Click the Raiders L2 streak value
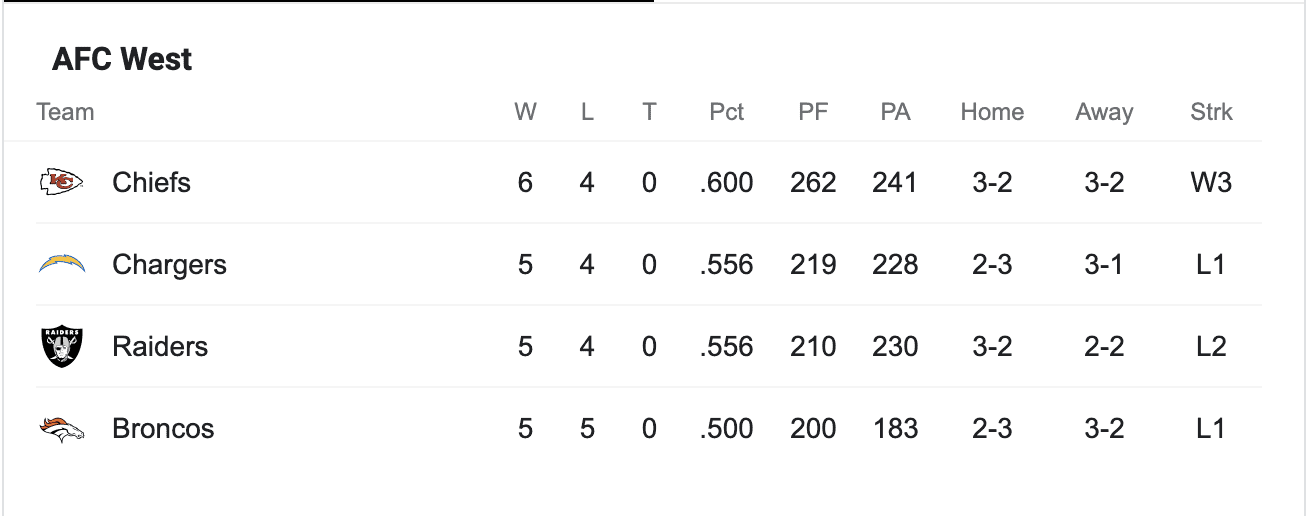 [x=1211, y=346]
